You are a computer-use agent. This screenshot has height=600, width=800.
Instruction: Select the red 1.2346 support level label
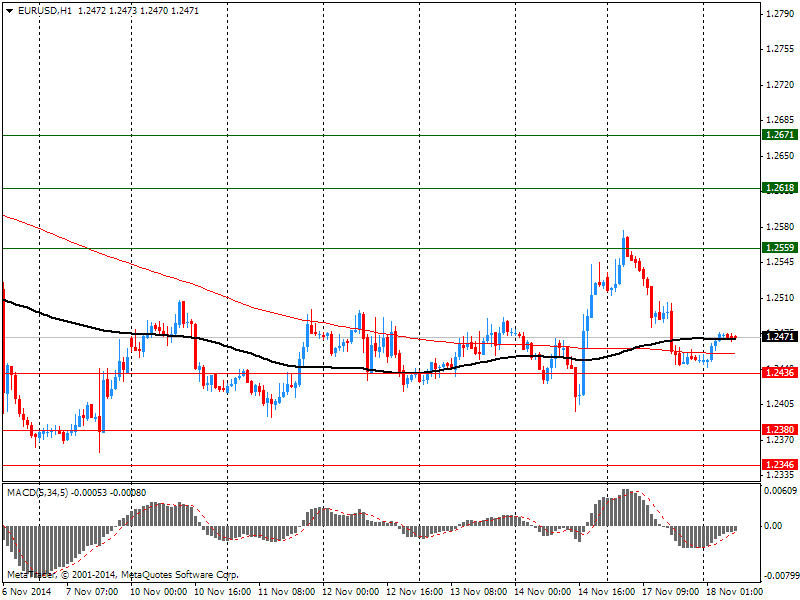[x=780, y=464]
